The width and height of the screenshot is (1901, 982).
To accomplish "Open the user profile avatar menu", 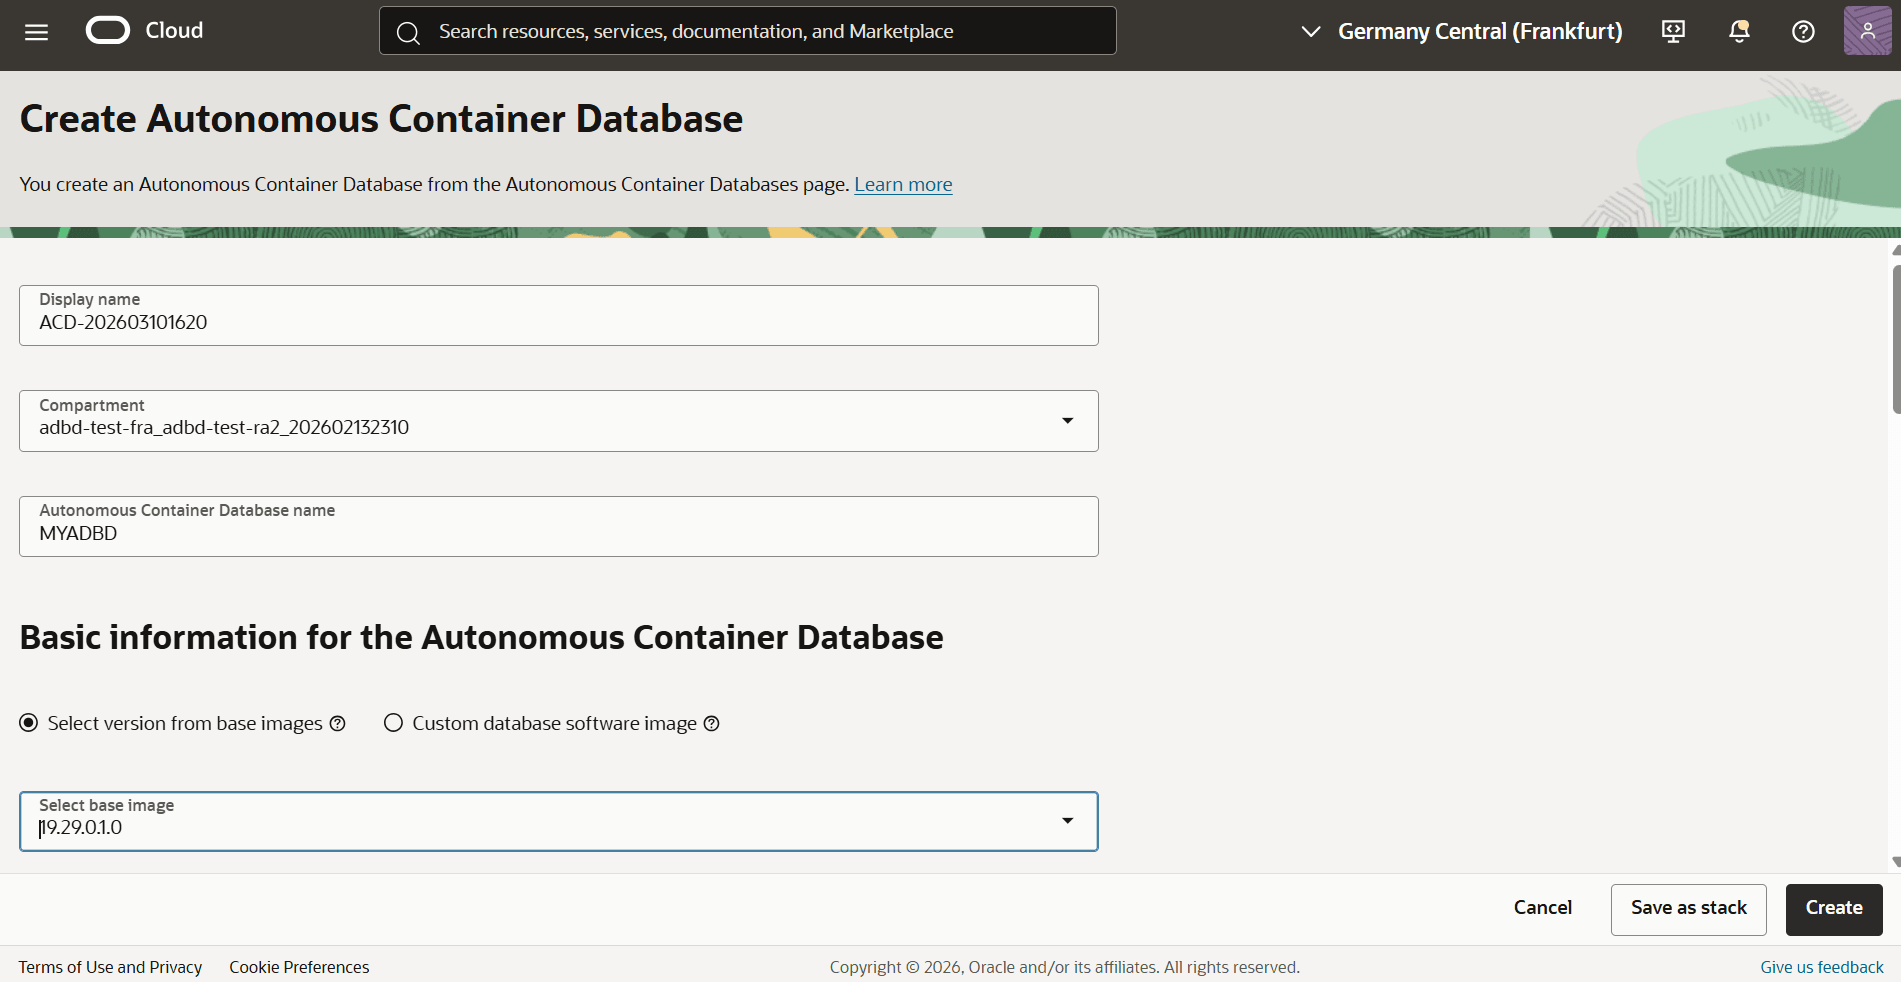I will (x=1867, y=31).
